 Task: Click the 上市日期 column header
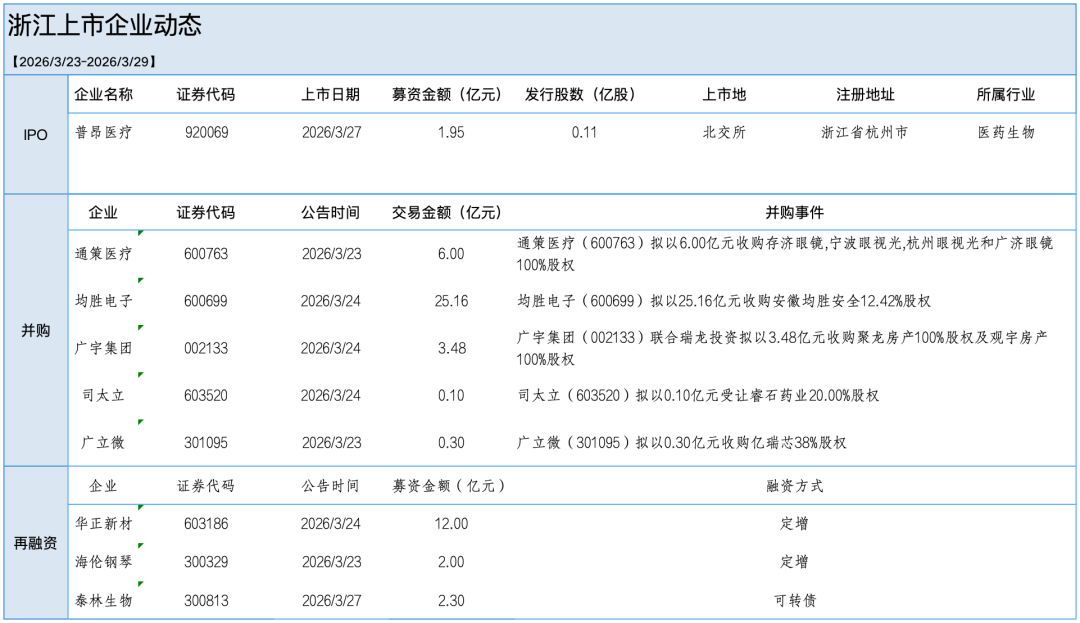click(x=331, y=94)
